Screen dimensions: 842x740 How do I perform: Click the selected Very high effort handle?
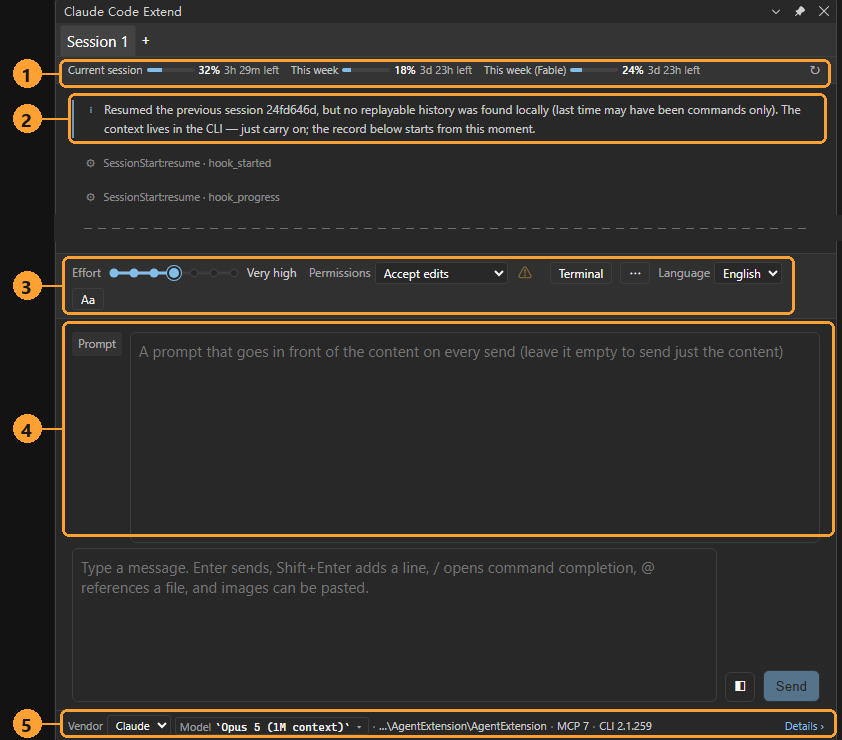click(174, 273)
